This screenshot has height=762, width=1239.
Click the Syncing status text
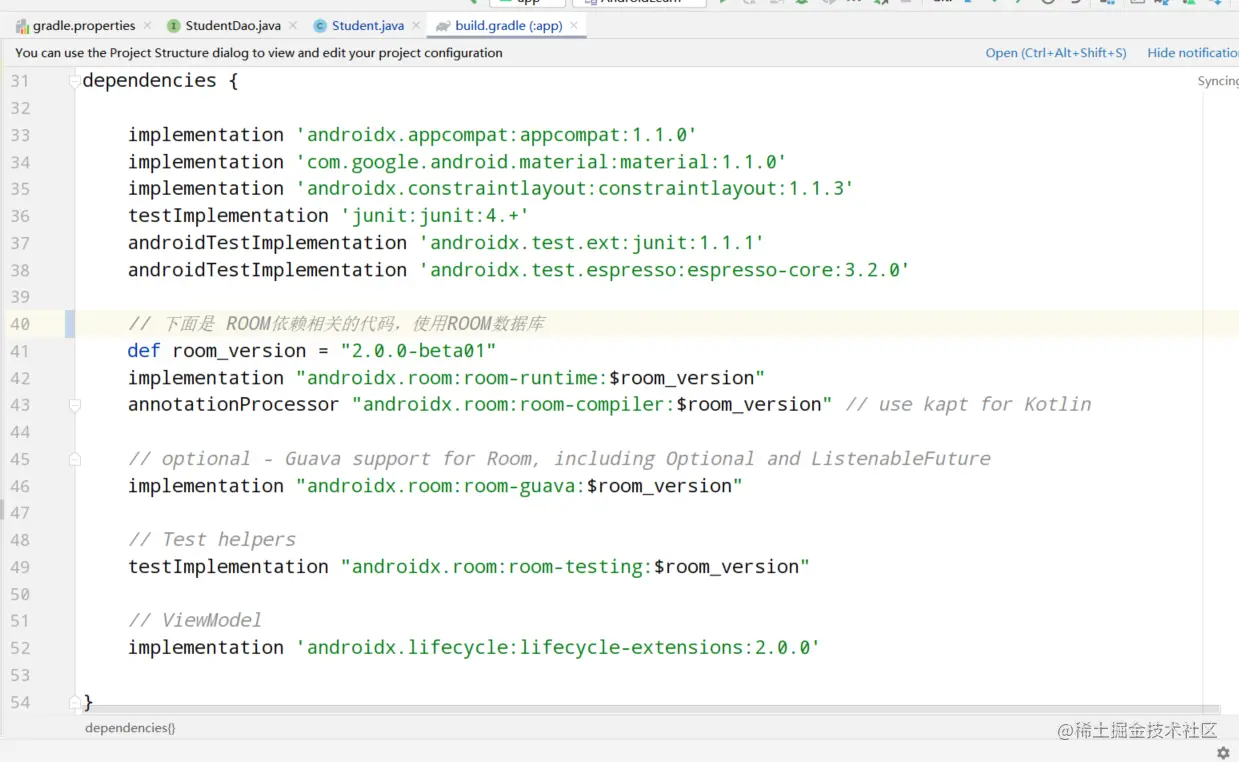tap(1218, 81)
